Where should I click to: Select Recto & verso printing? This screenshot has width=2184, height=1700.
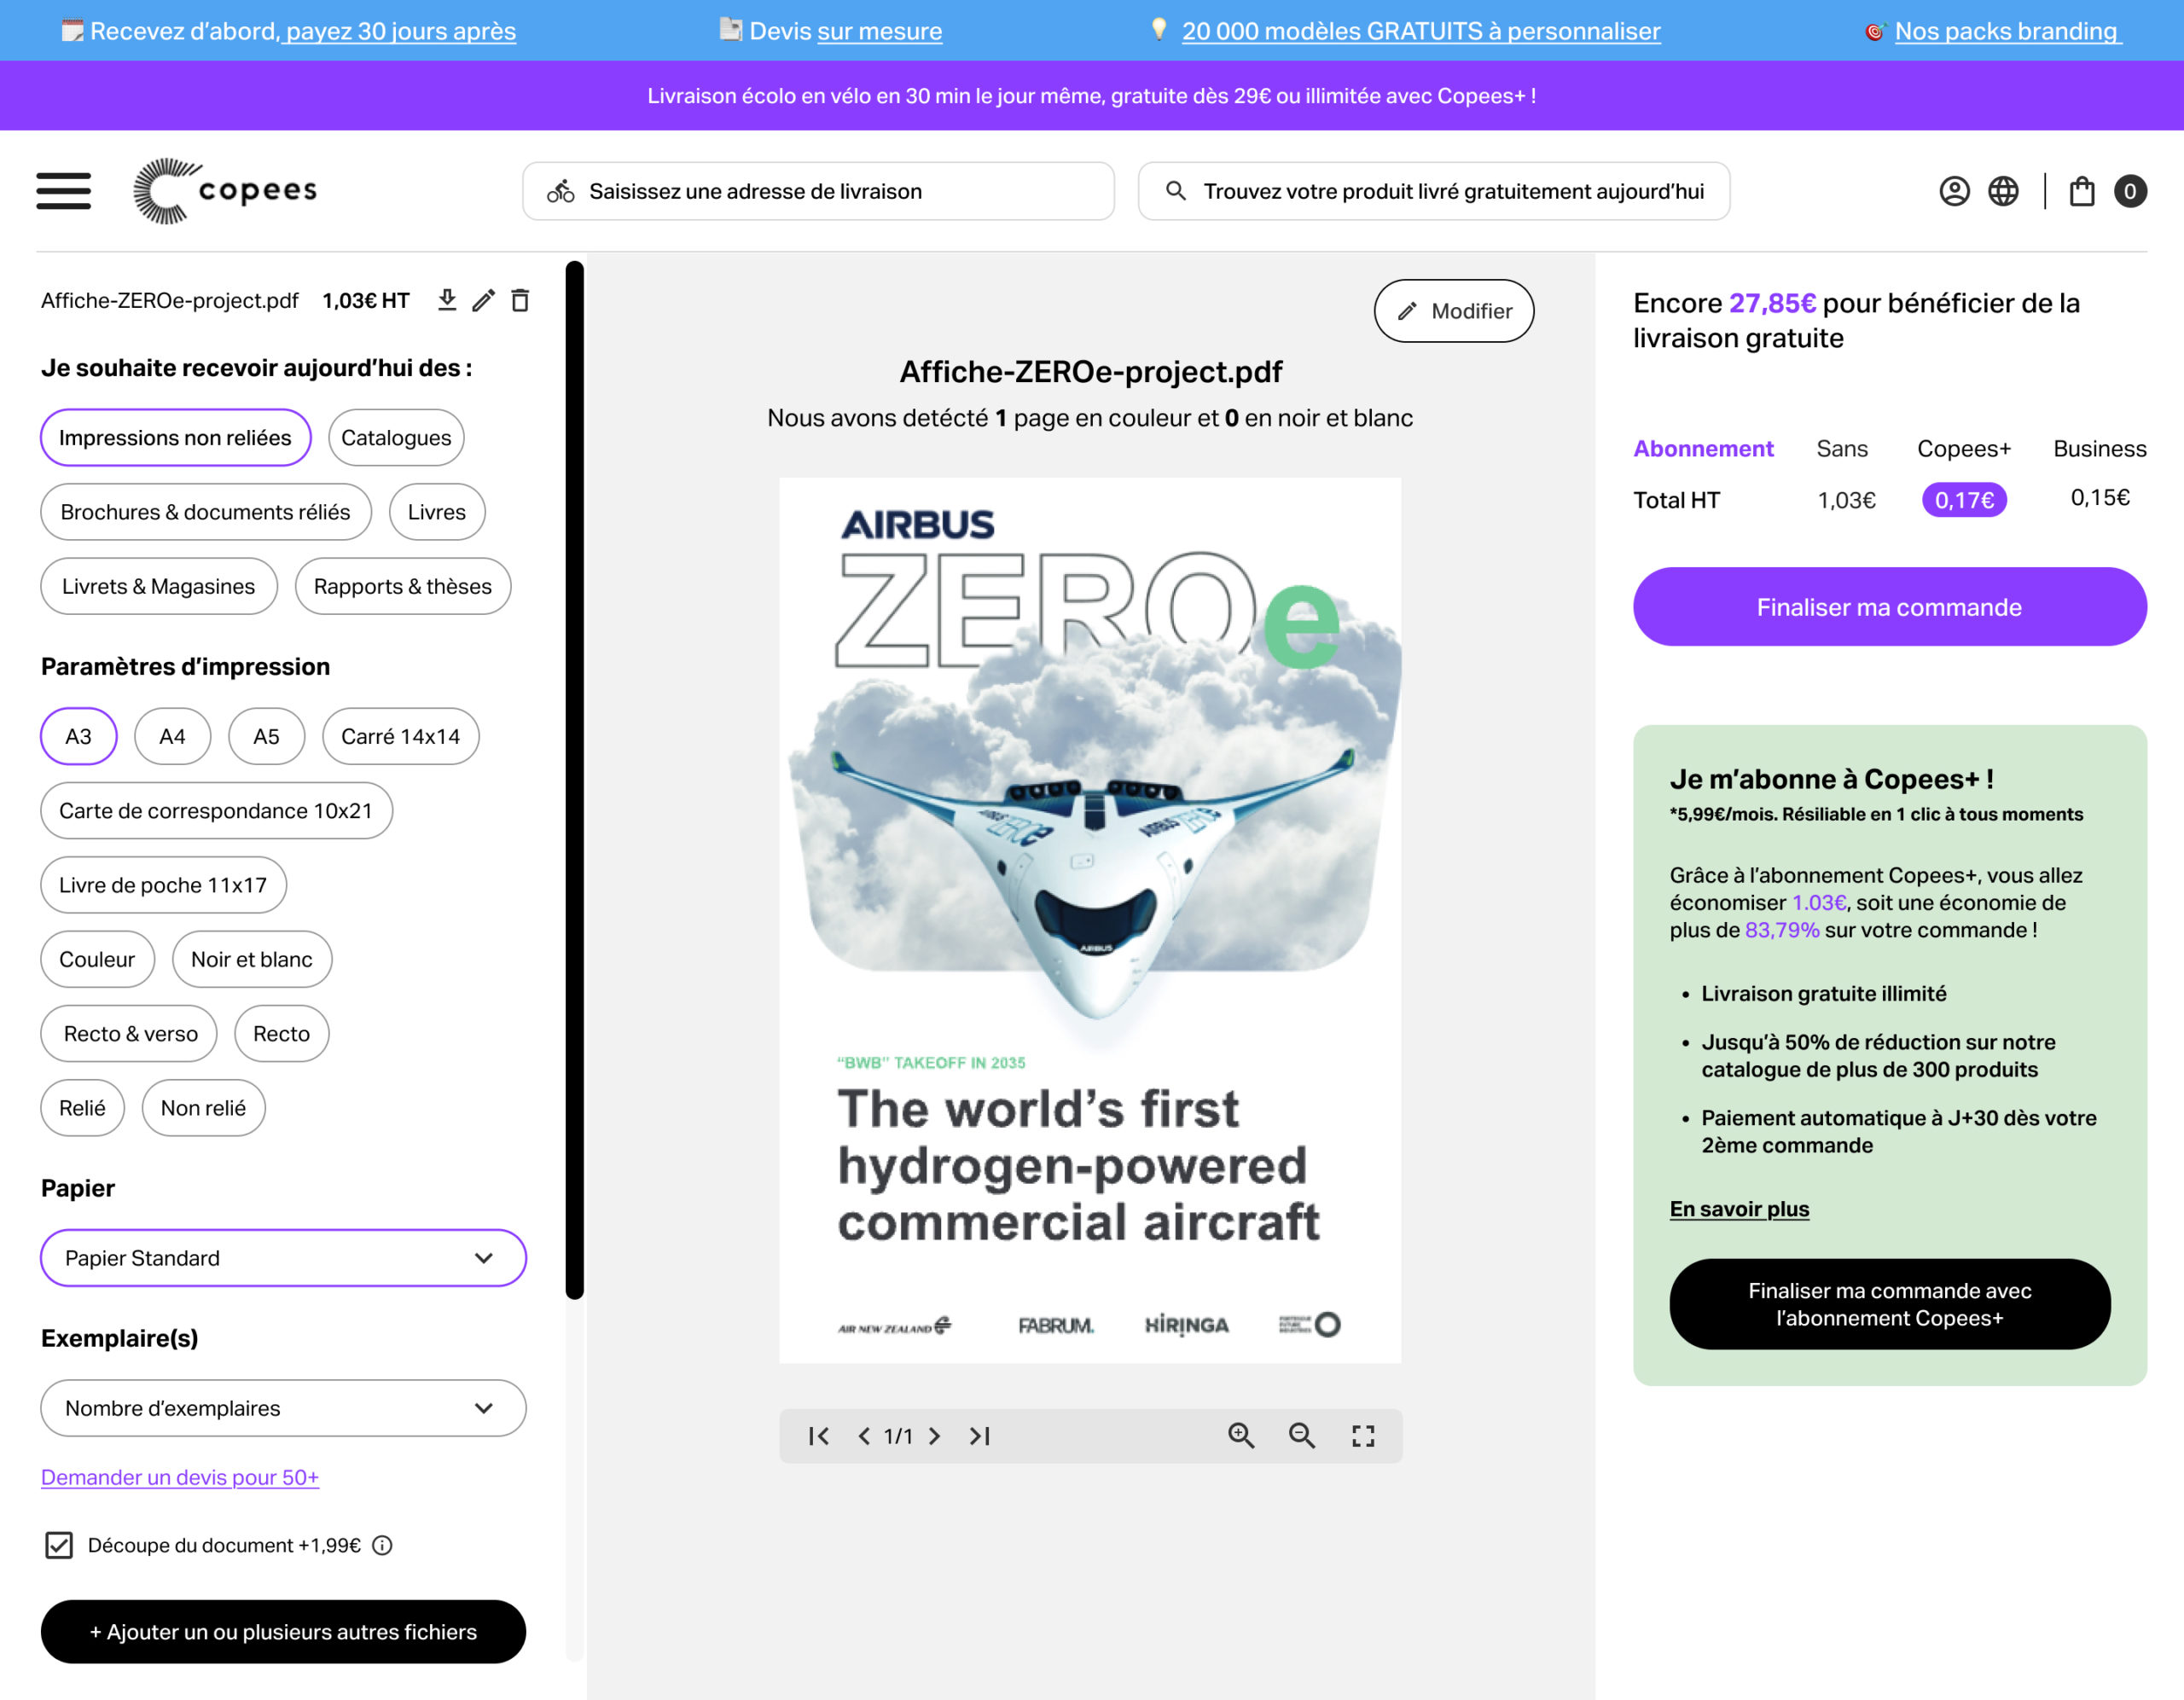click(129, 1033)
